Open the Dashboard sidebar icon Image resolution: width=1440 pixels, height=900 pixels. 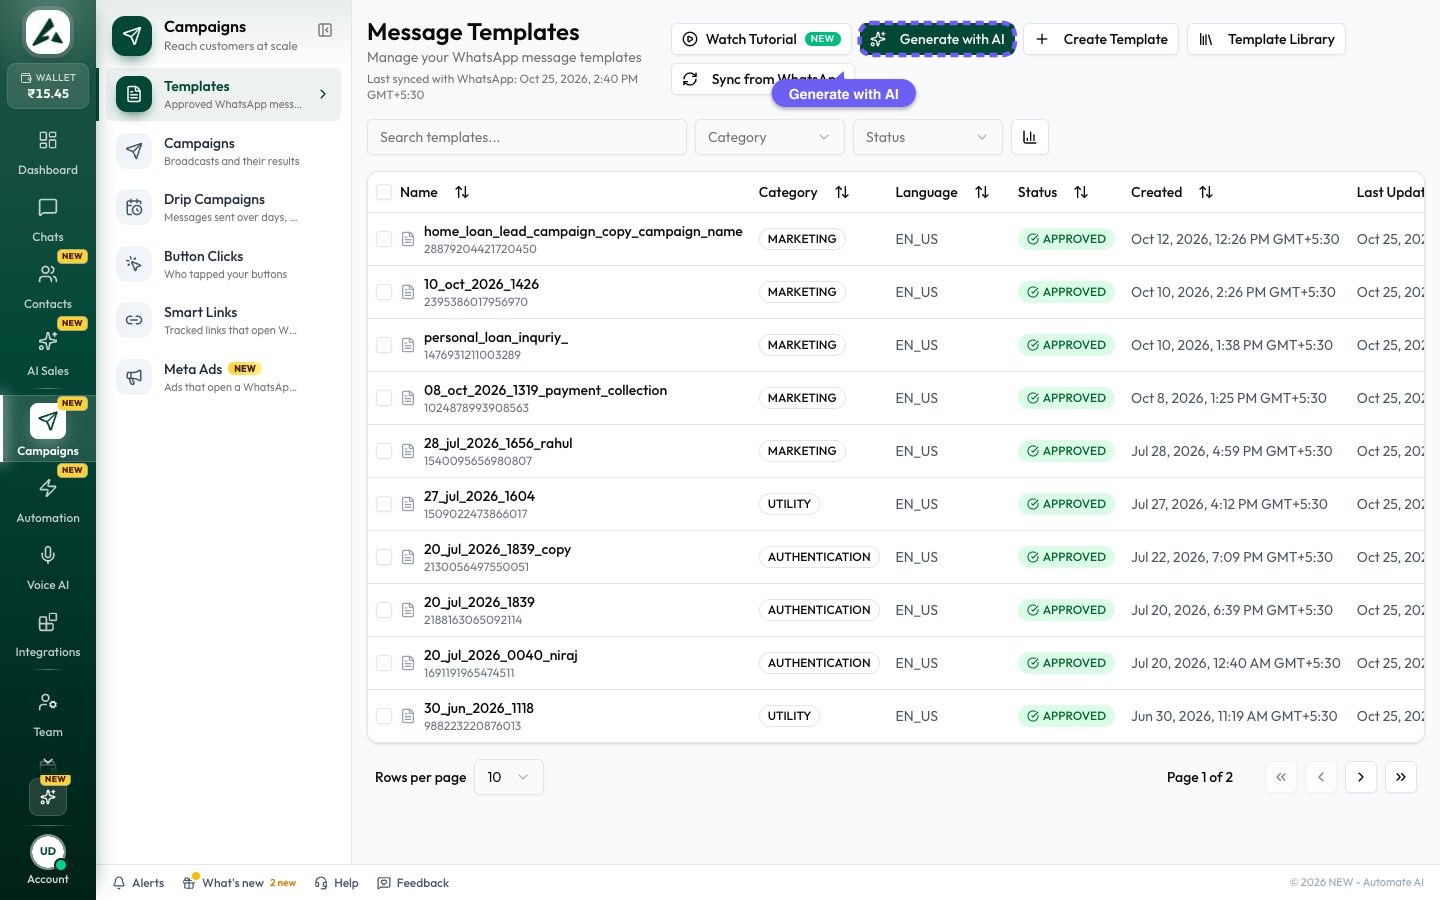pyautogui.click(x=48, y=140)
